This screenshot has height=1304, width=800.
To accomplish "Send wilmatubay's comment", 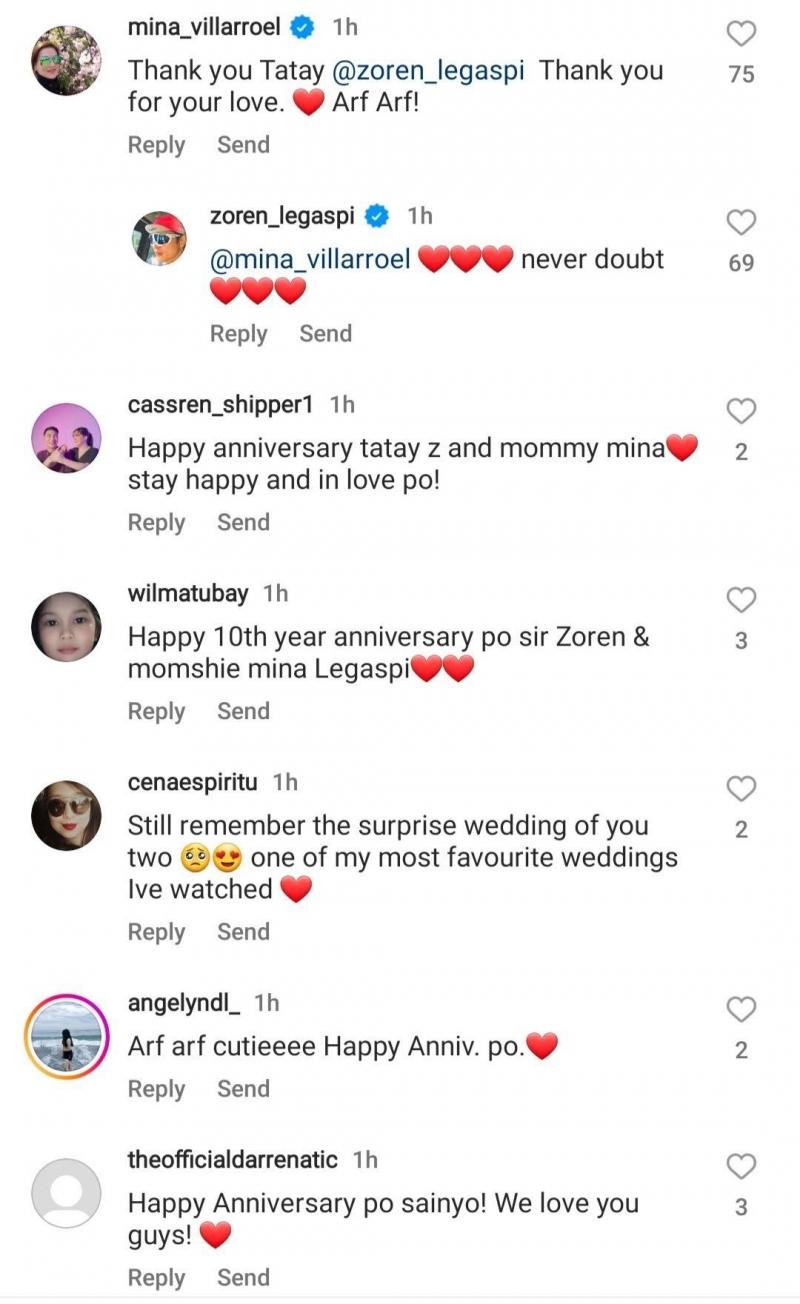I will pyautogui.click(x=243, y=711).
